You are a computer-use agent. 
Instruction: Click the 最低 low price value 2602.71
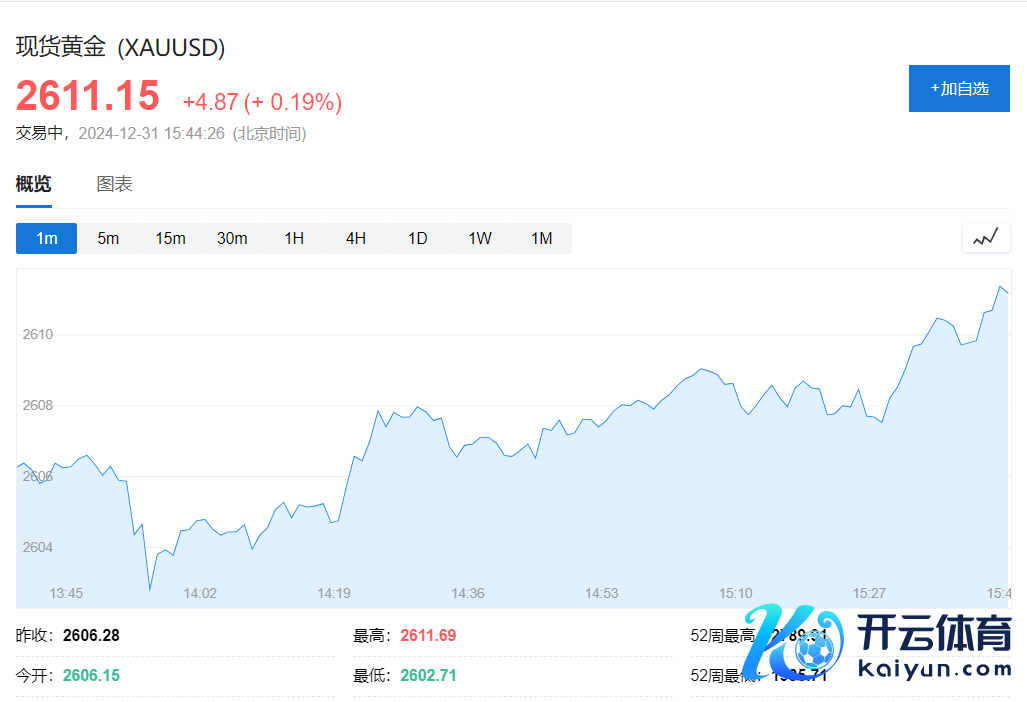tap(428, 675)
